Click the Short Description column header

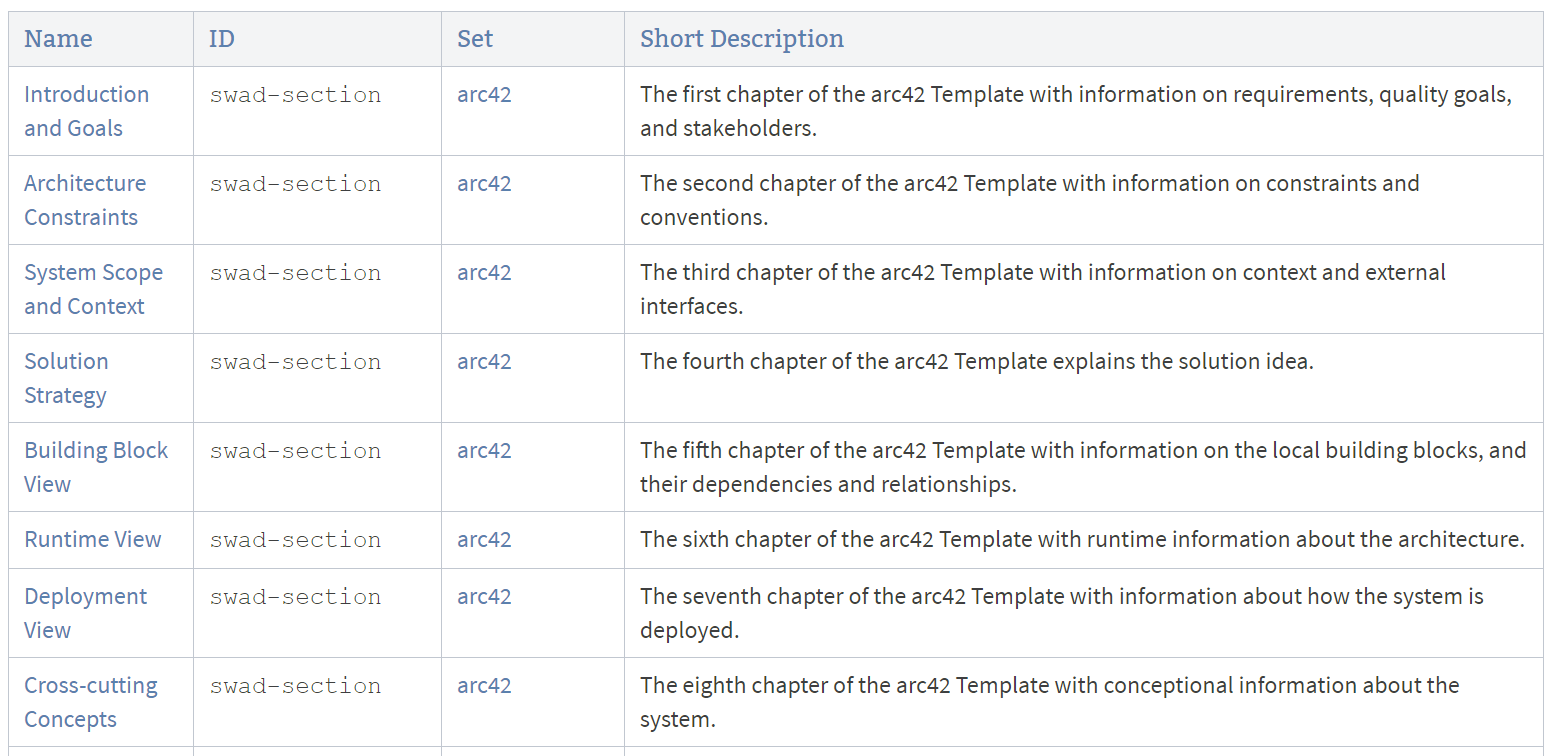coord(742,39)
